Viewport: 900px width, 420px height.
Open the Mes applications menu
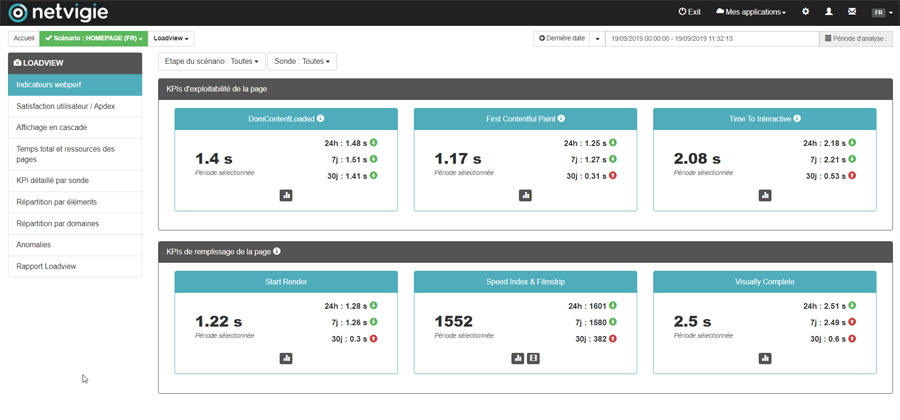point(751,11)
